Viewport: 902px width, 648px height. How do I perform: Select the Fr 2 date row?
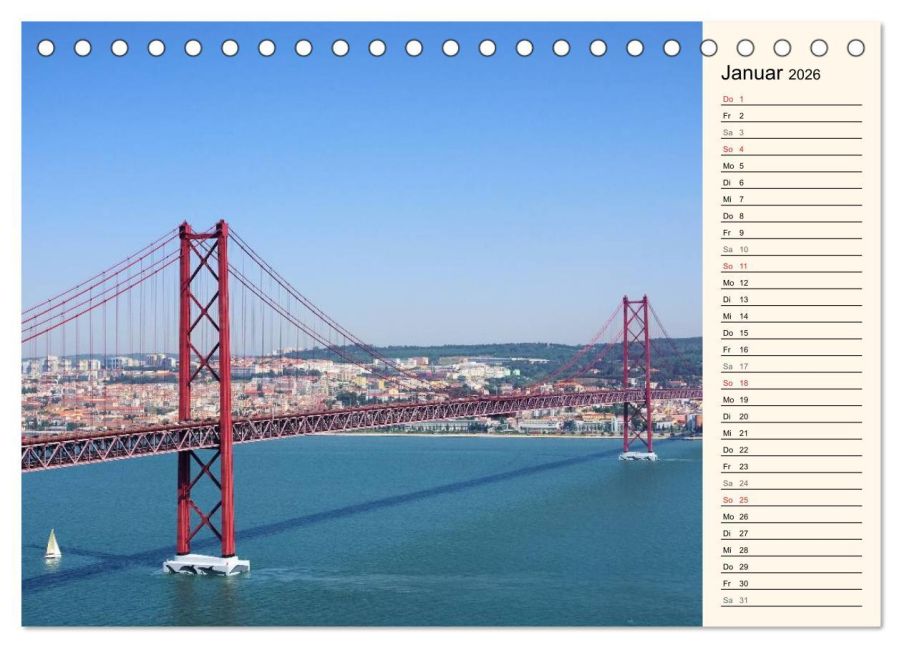point(792,116)
